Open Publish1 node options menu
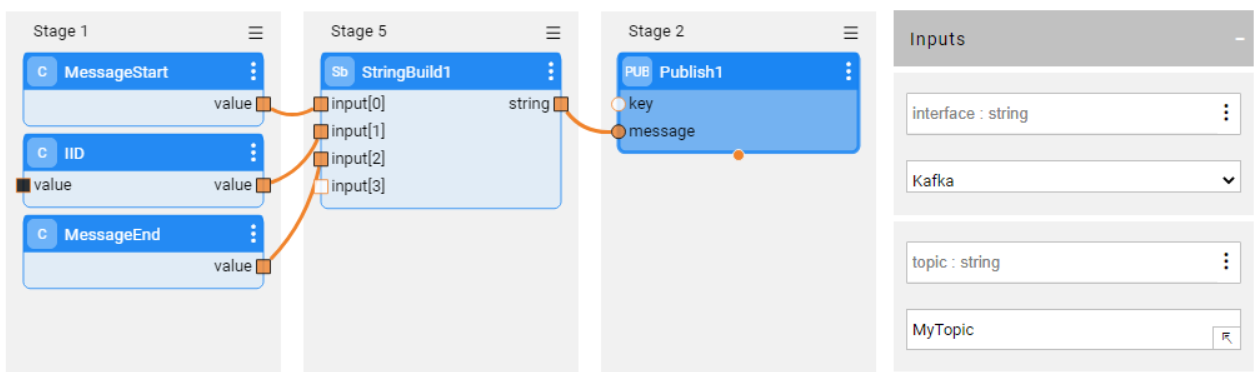The image size is (1257, 372). 848,72
